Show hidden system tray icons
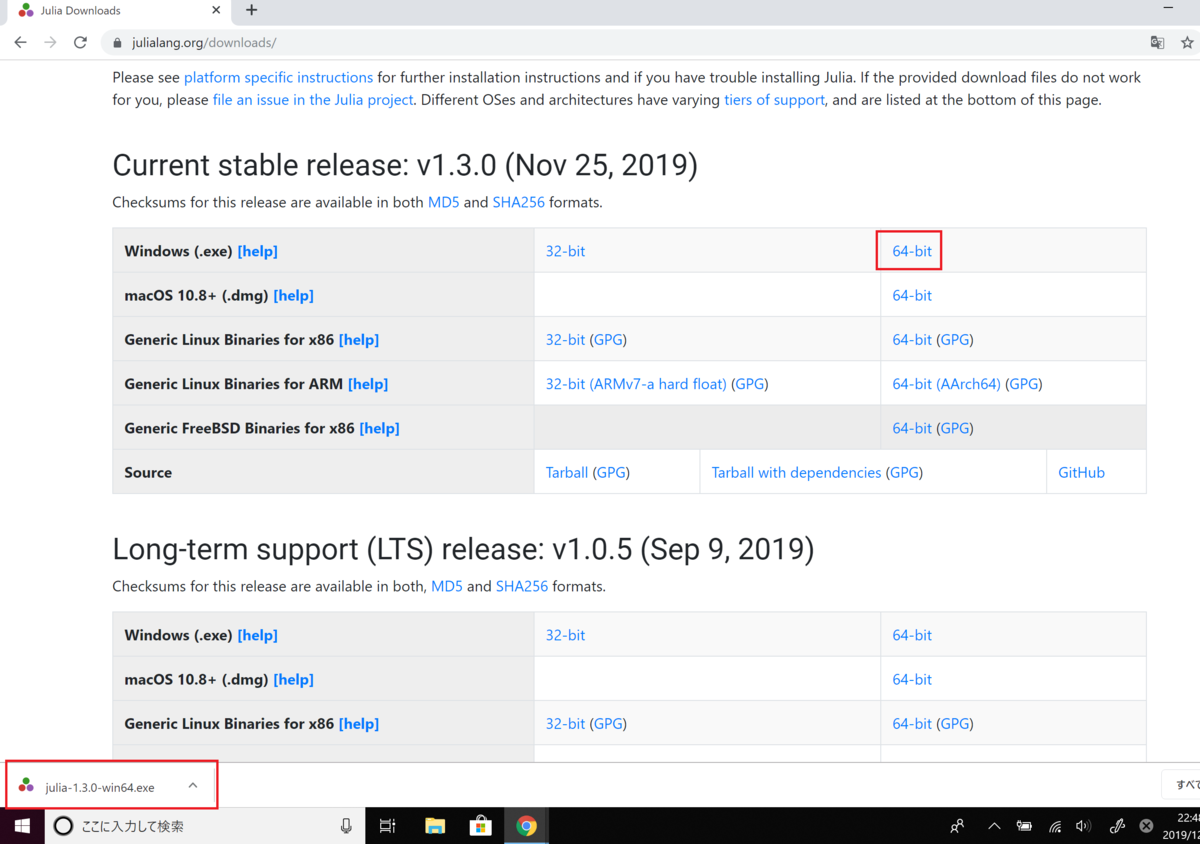 (994, 826)
